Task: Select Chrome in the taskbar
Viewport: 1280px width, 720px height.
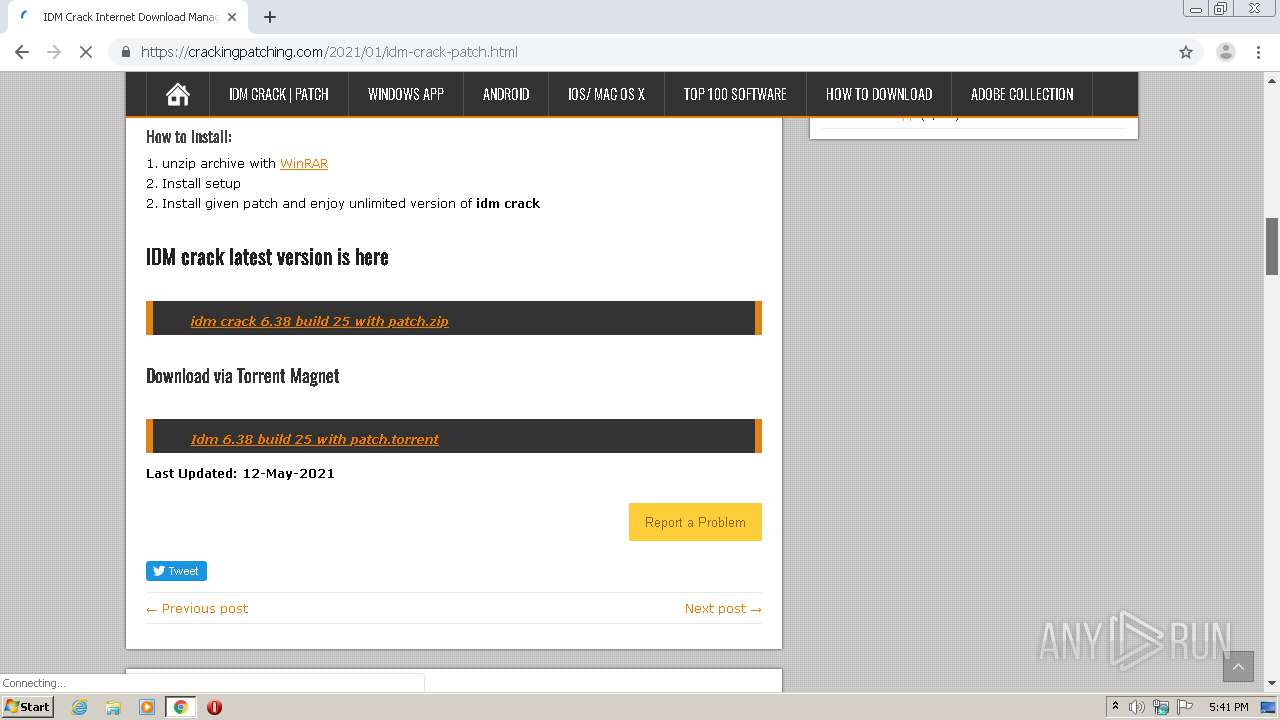Action: coord(180,707)
